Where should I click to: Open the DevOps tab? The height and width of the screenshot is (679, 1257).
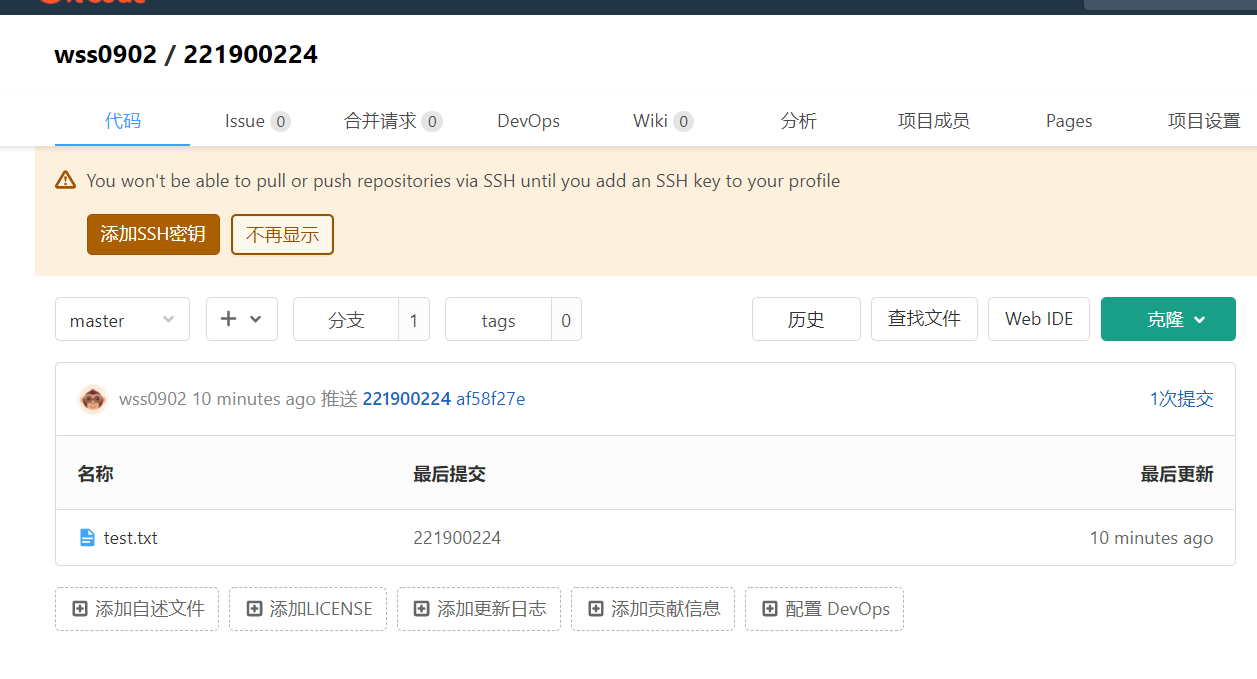[x=528, y=121]
